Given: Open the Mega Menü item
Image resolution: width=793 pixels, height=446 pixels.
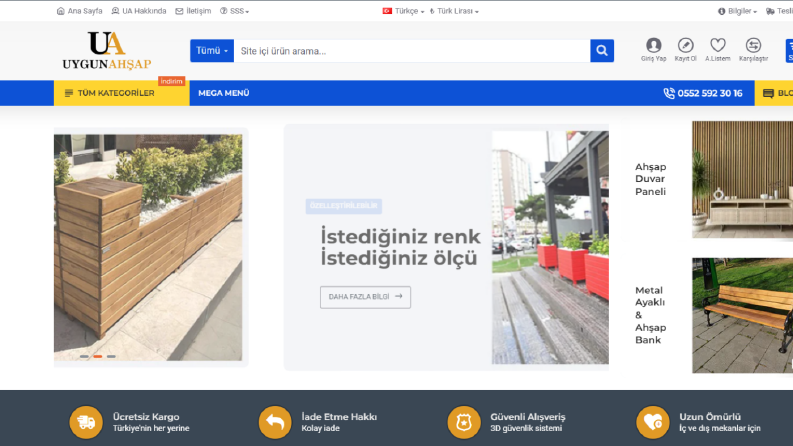Looking at the screenshot, I should [x=224, y=93].
